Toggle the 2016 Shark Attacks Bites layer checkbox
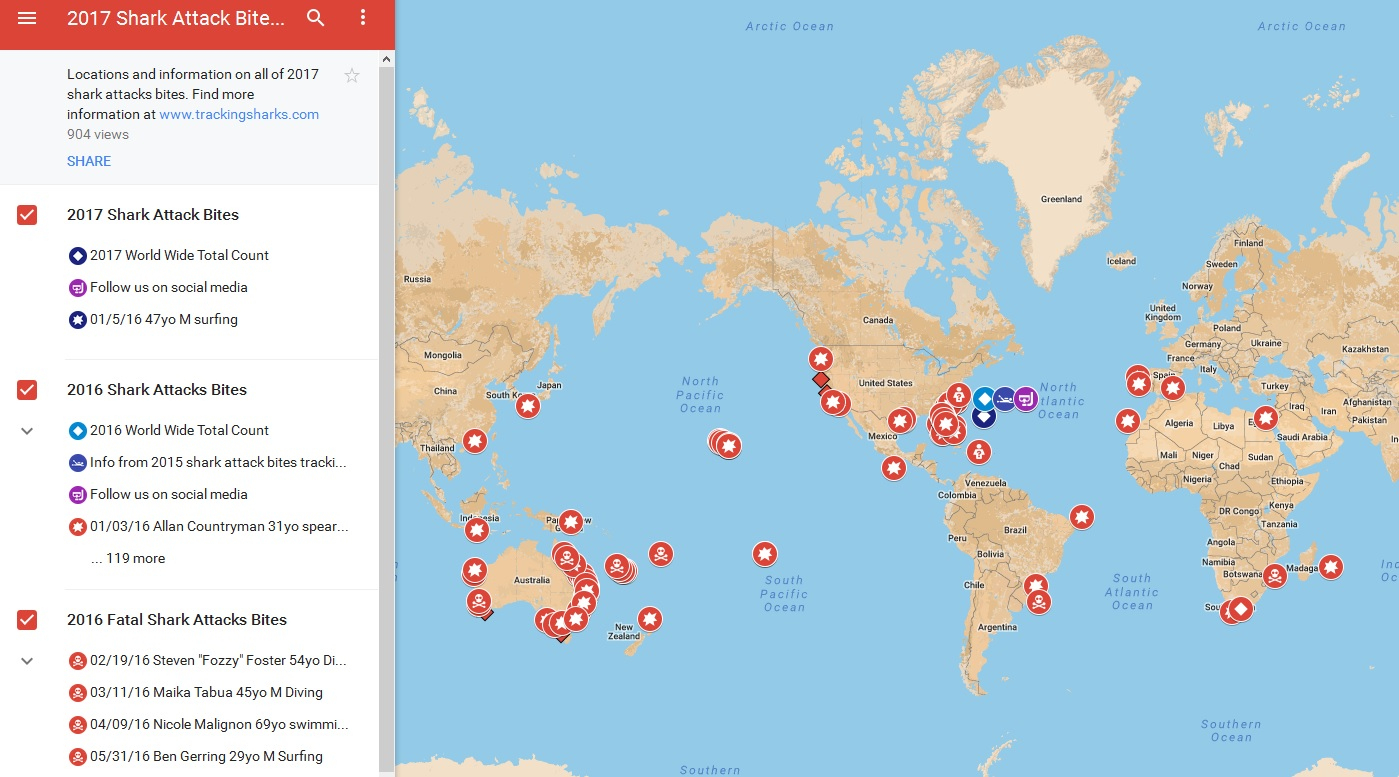Image resolution: width=1399 pixels, height=777 pixels. (x=27, y=390)
